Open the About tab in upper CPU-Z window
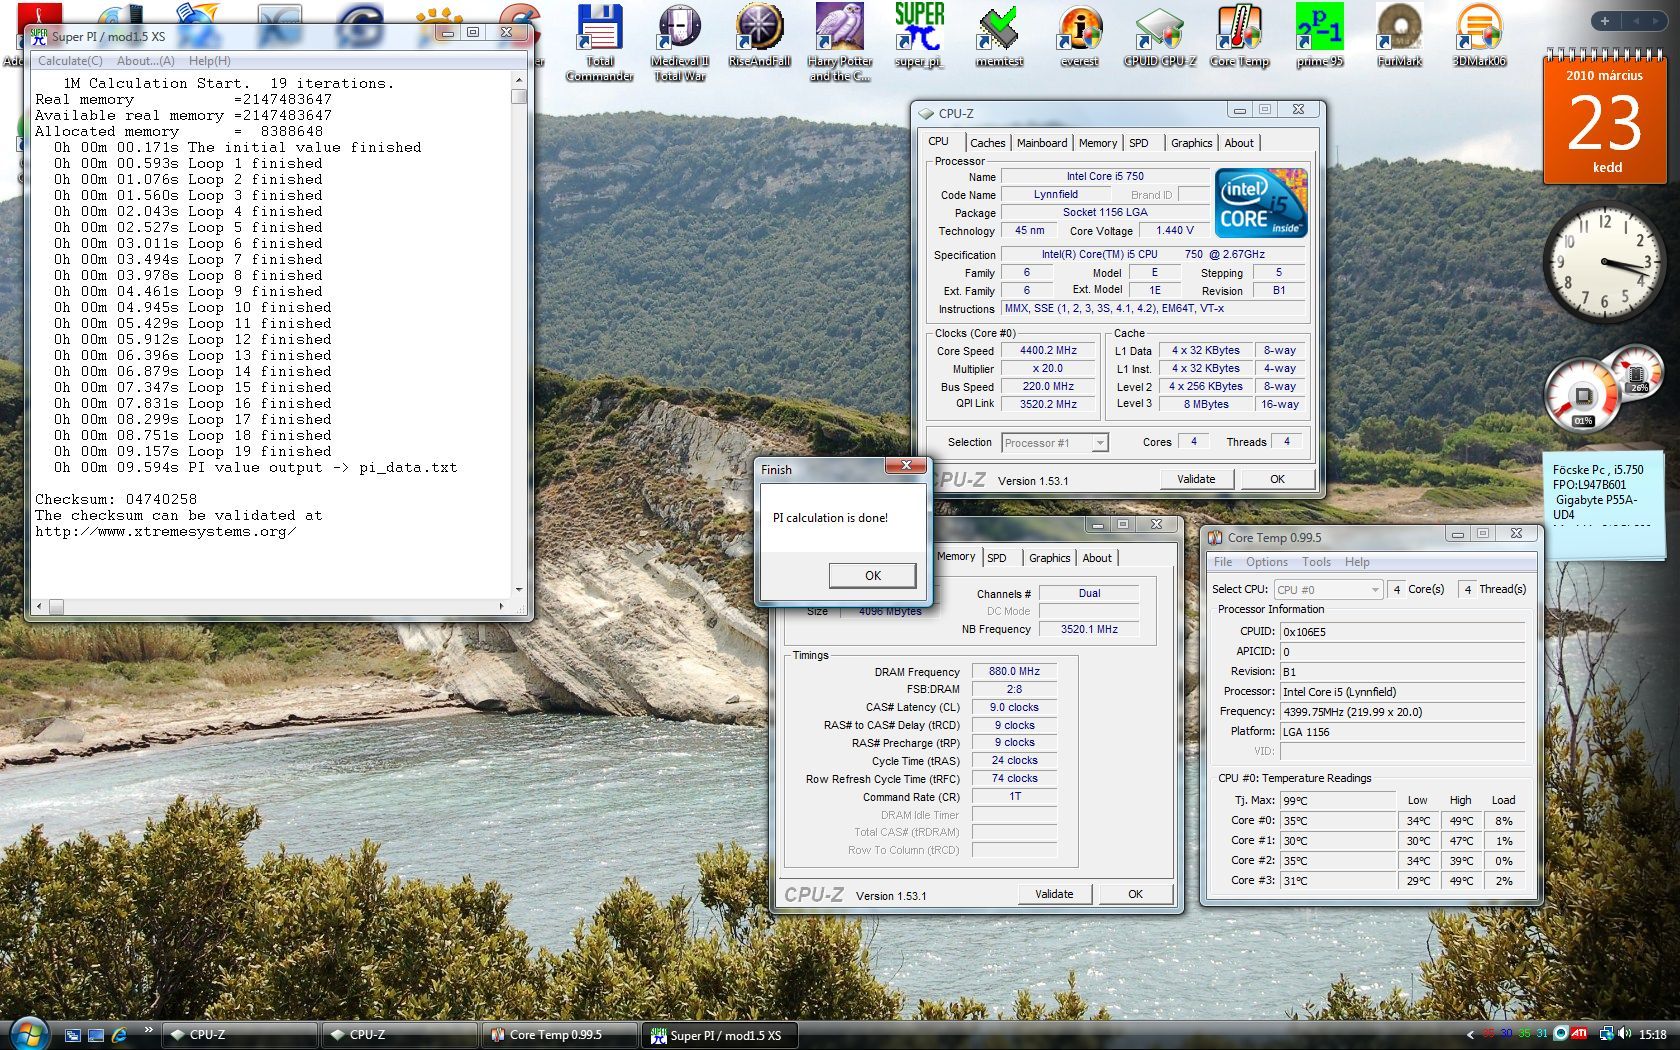 coord(1238,143)
